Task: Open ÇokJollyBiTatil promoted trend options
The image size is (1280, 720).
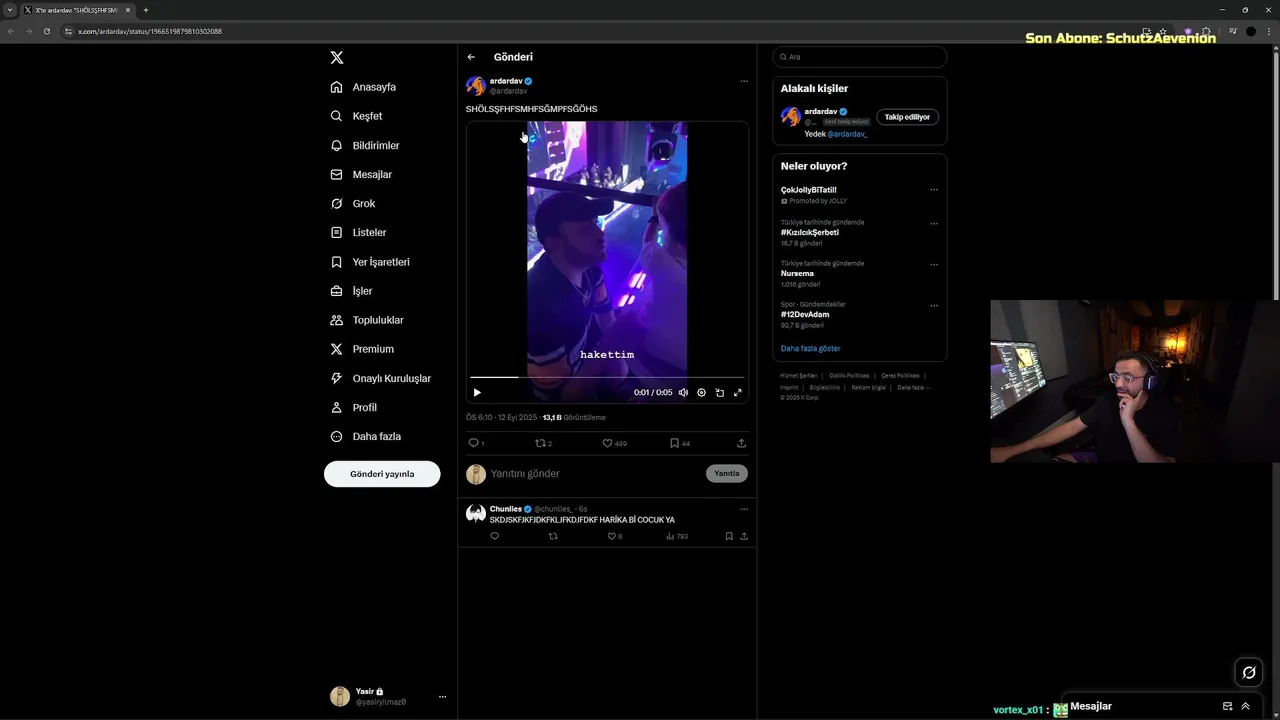Action: [x=934, y=190]
